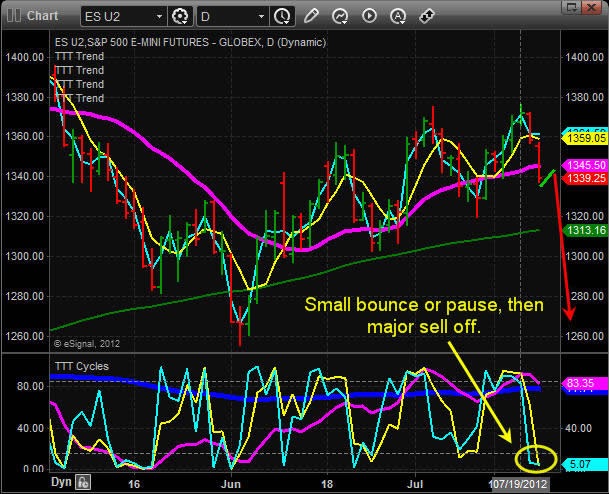
Task: Click the refresh chart arrow icon
Action: tap(339, 16)
